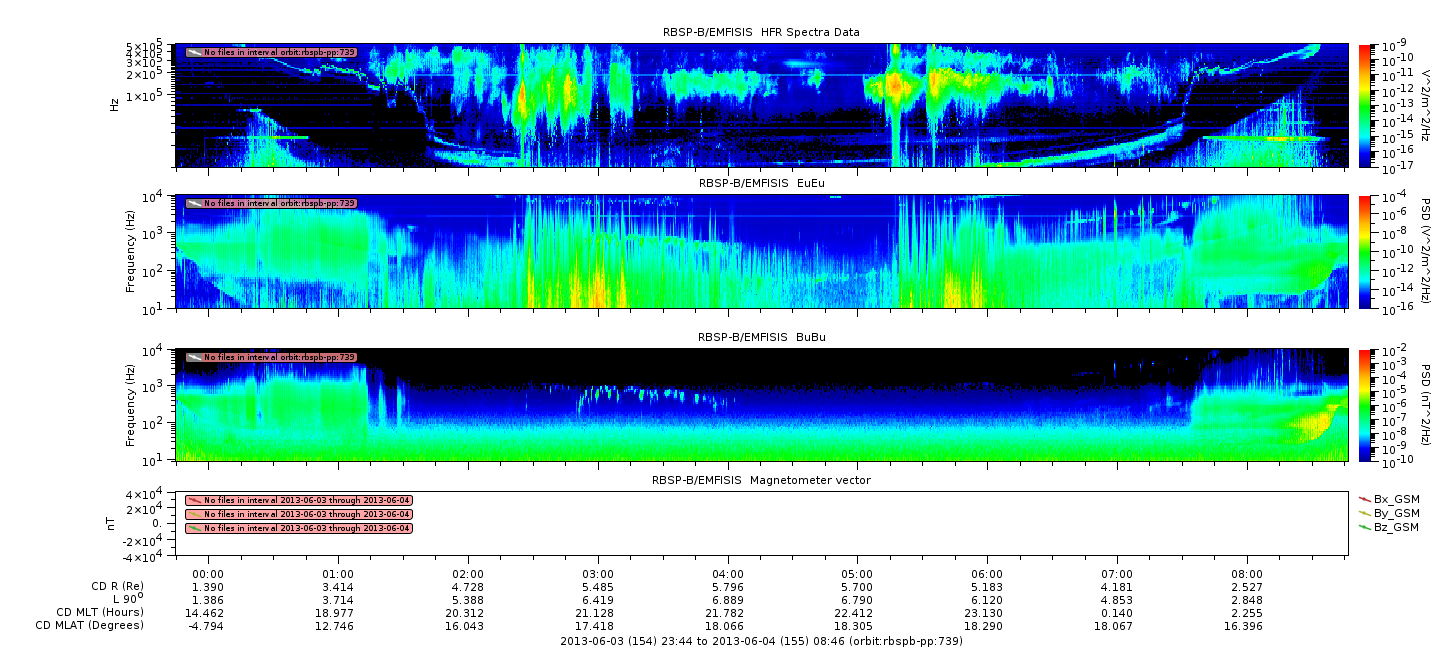Select the BuBu PSD color bar
Screen dimensions: 1447x658
1365,405
